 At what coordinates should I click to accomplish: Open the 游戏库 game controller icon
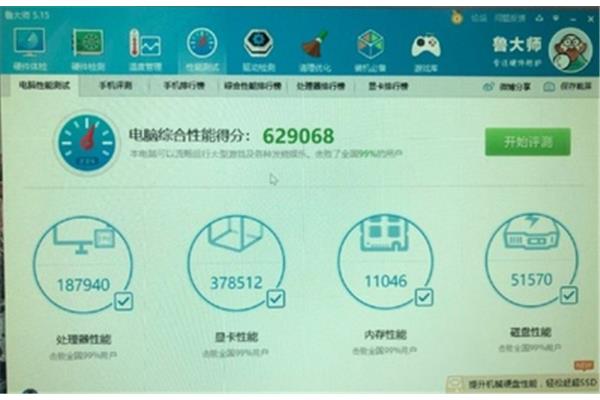click(x=426, y=47)
